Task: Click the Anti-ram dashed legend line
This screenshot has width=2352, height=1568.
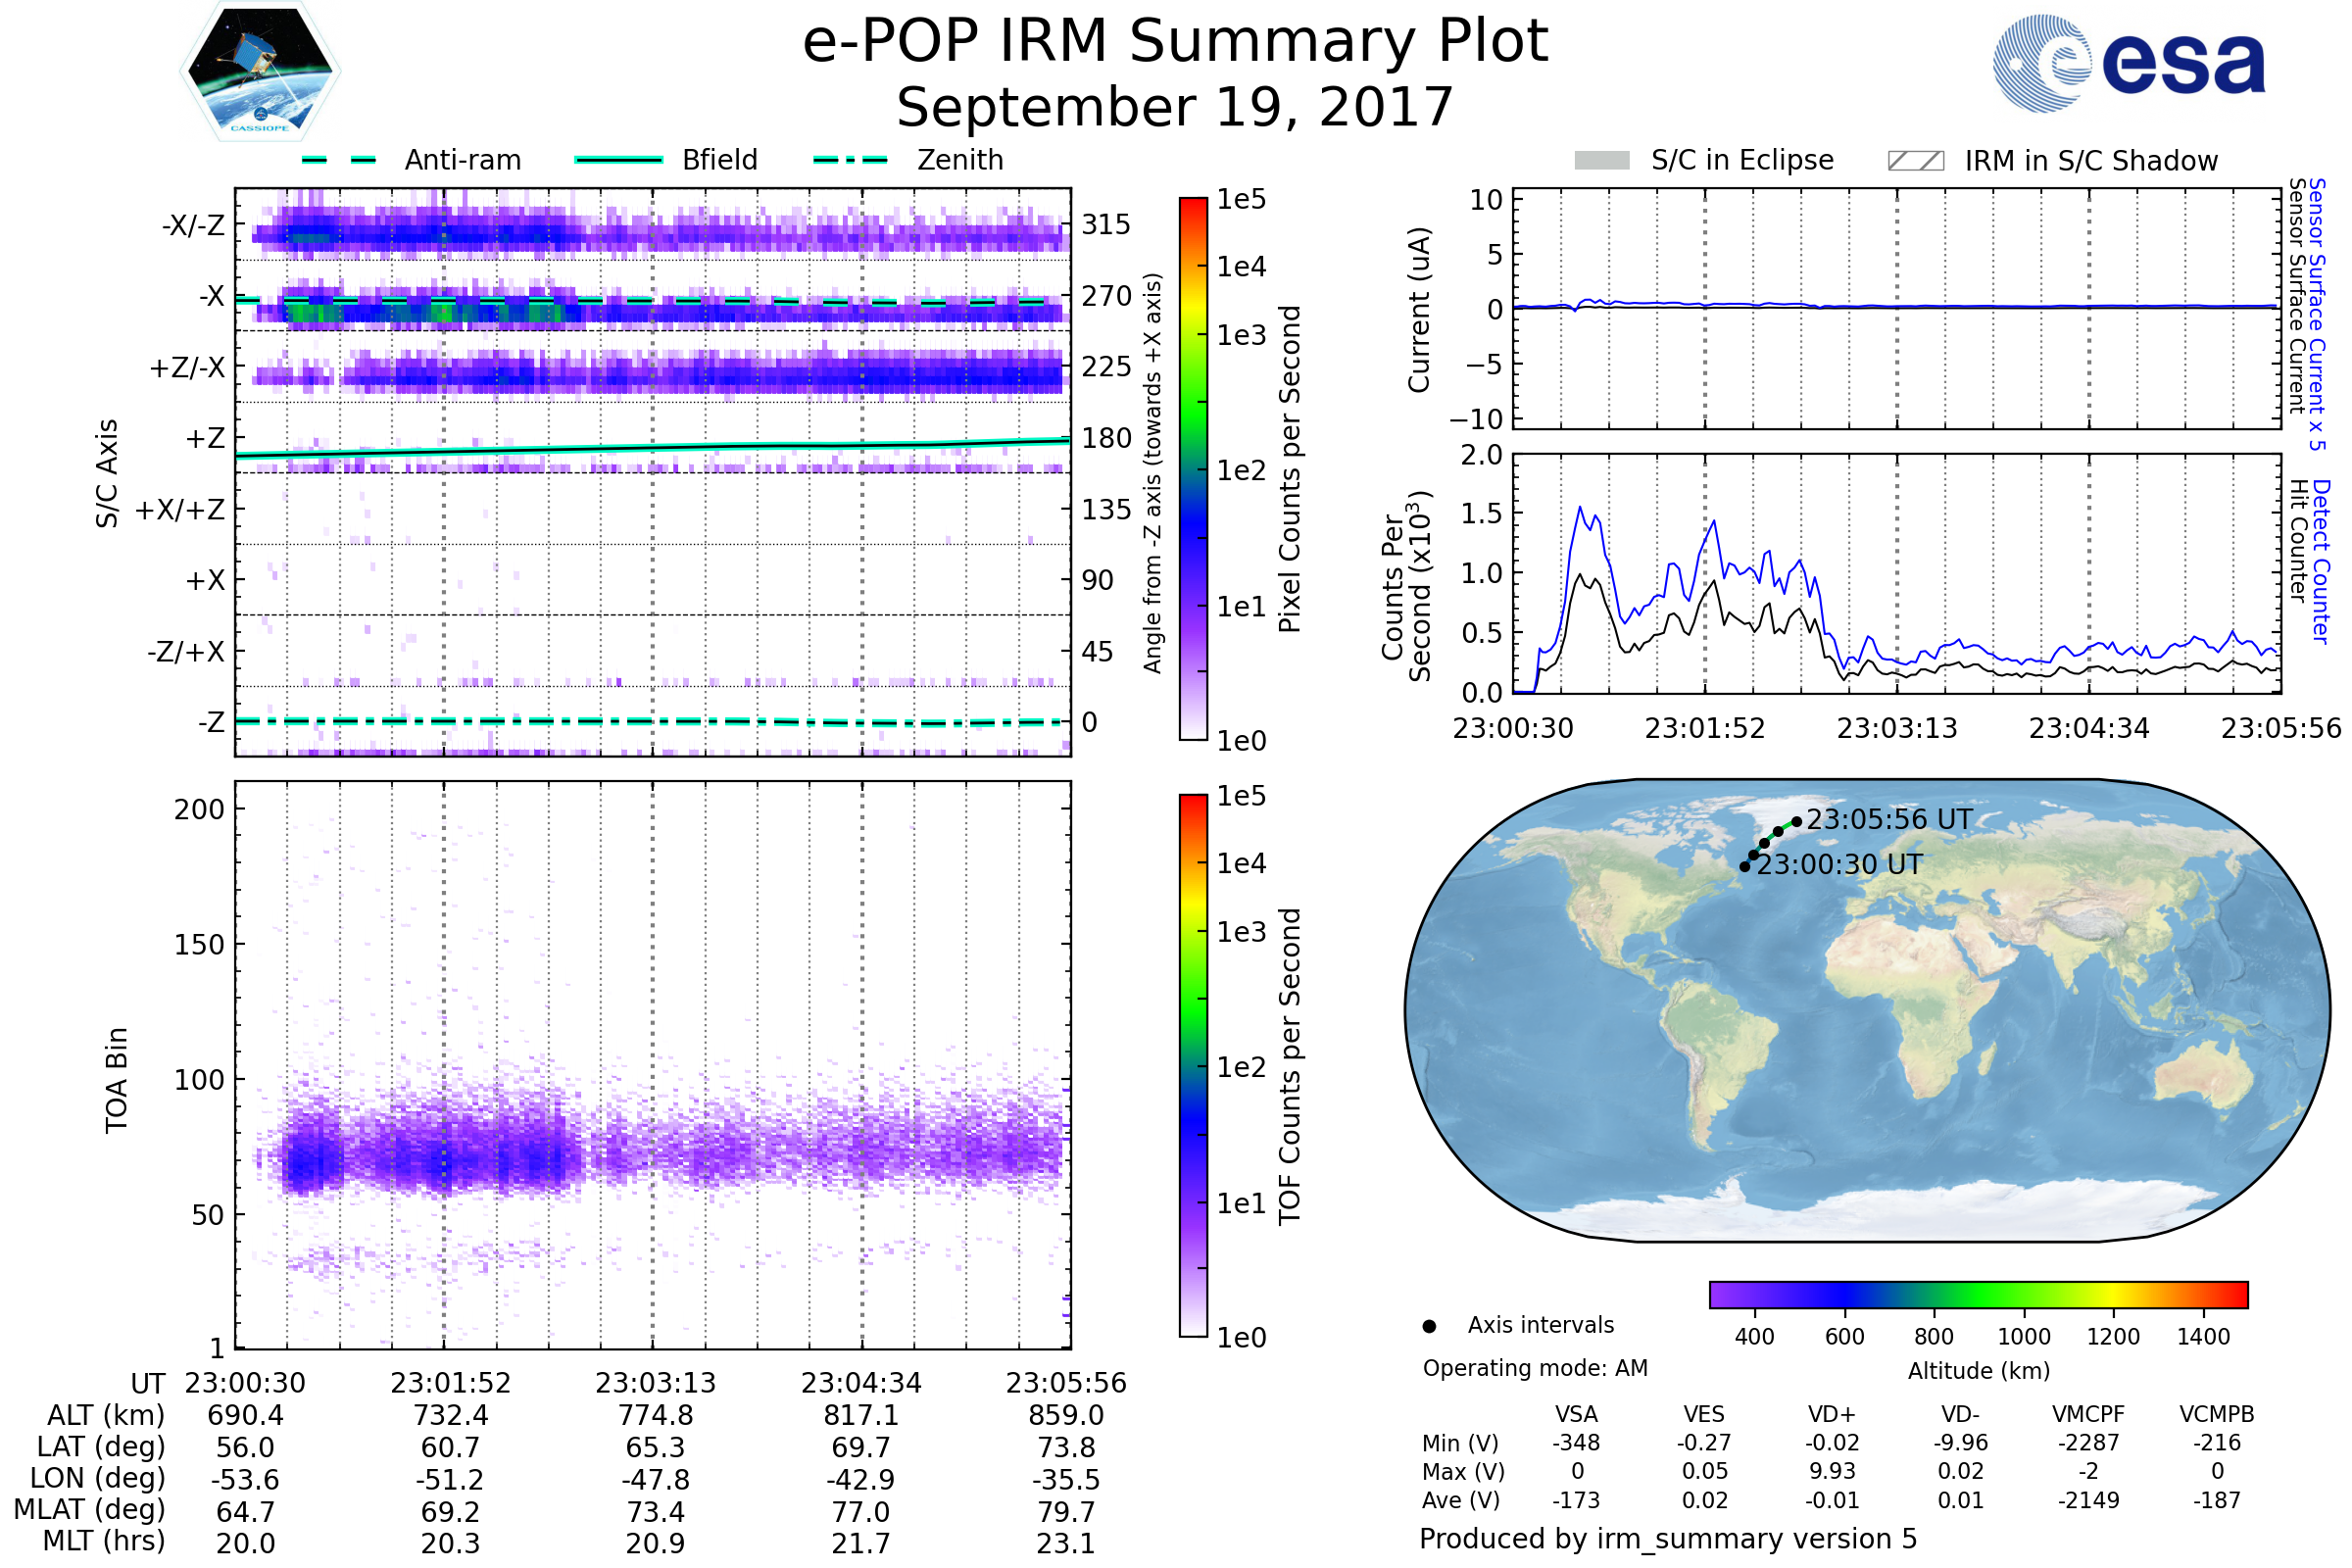Action: 339,160
